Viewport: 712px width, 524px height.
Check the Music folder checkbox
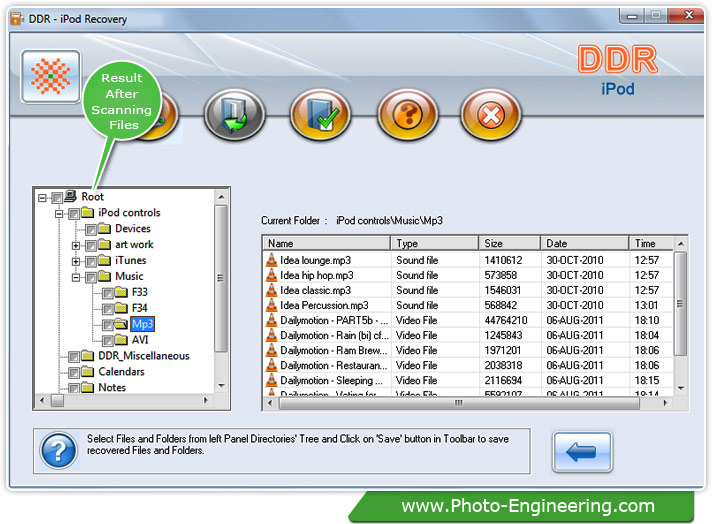(x=91, y=277)
